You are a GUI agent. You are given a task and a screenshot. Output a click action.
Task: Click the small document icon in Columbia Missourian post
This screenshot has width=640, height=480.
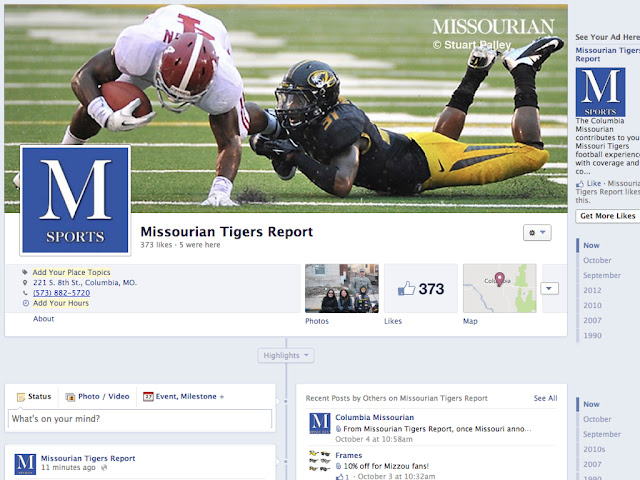click(x=338, y=429)
